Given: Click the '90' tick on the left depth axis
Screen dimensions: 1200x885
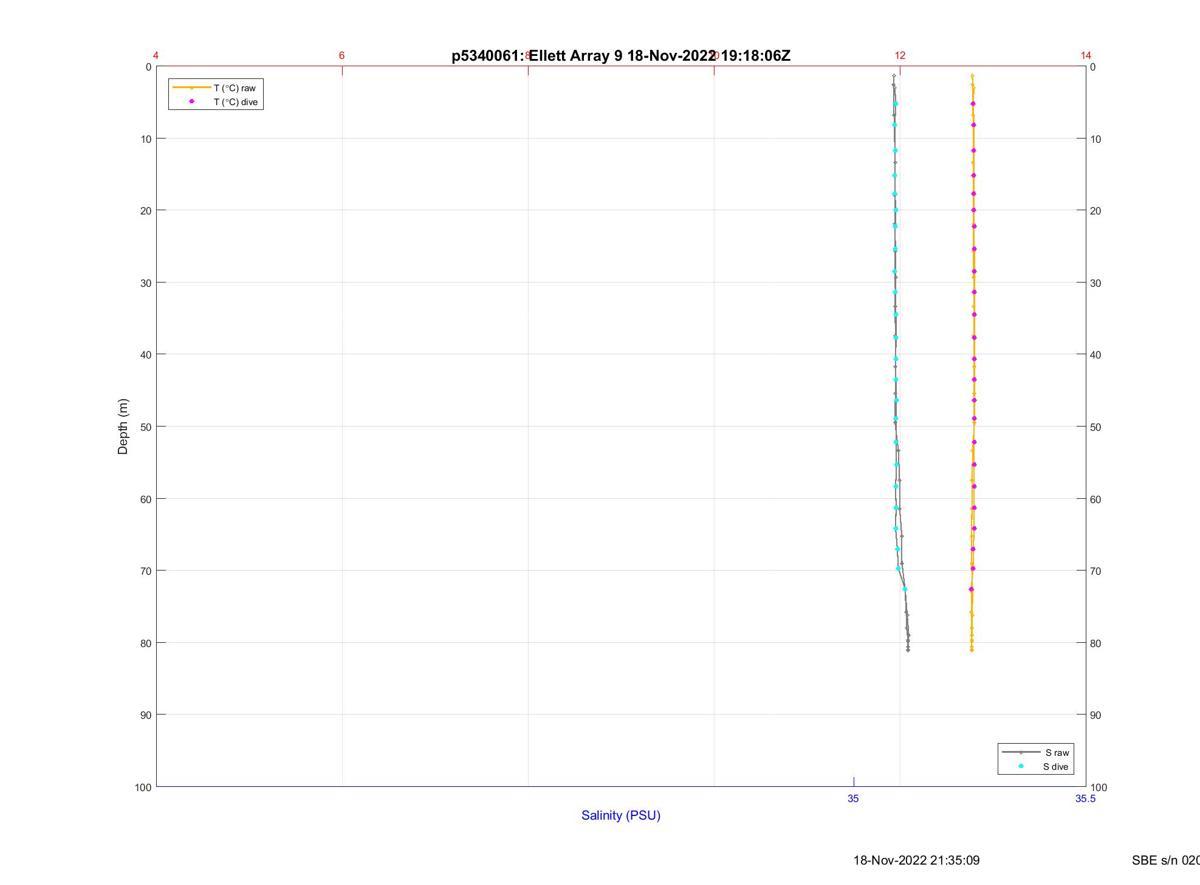Looking at the screenshot, I should point(145,715).
